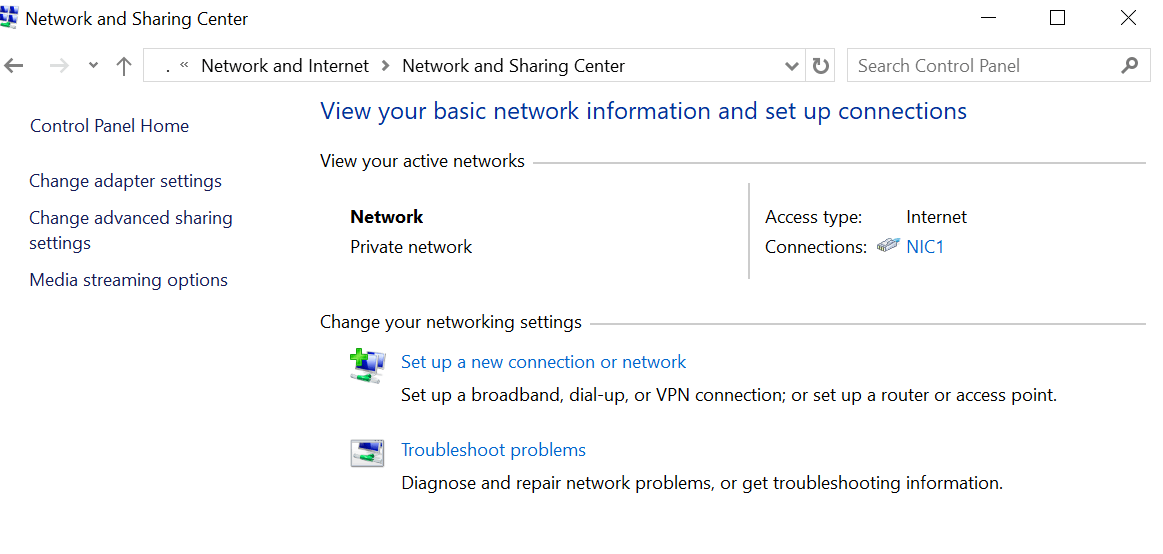
Task: Click the new connection setup icon
Action: tap(367, 366)
